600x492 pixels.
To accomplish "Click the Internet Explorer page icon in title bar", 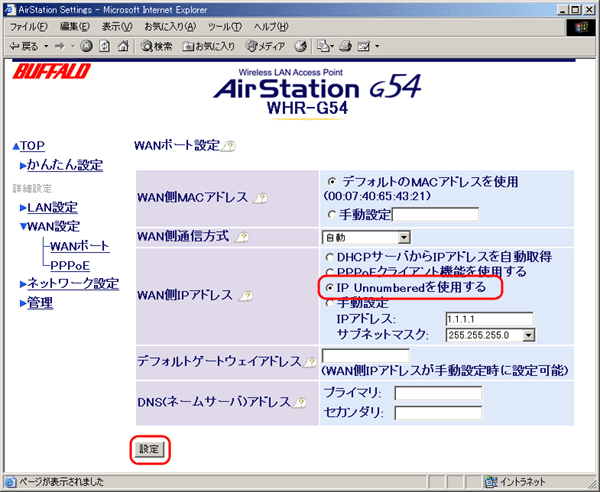I will pyautogui.click(x=11, y=10).
